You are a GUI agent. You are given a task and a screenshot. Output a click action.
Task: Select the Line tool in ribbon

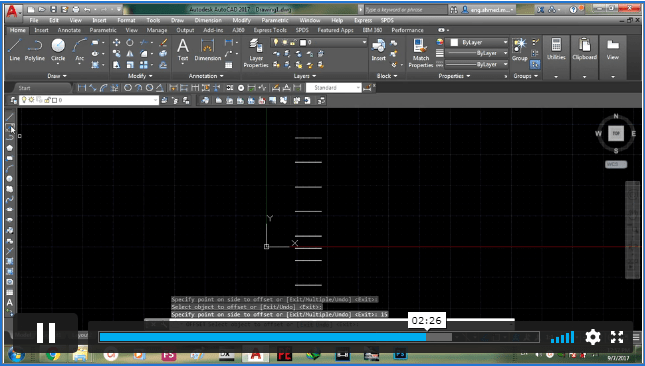tap(14, 49)
